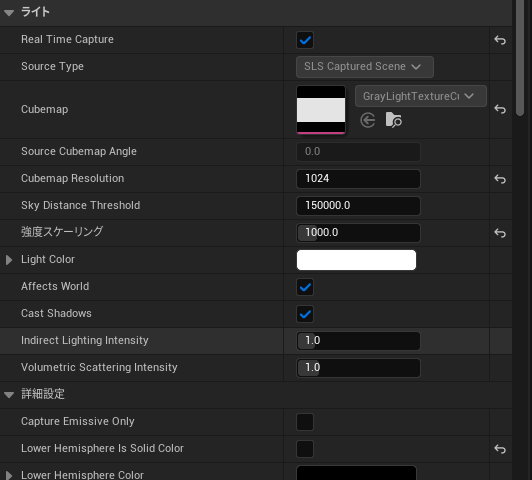
Task: Disable Cast Shadows checkbox
Action: (305, 314)
